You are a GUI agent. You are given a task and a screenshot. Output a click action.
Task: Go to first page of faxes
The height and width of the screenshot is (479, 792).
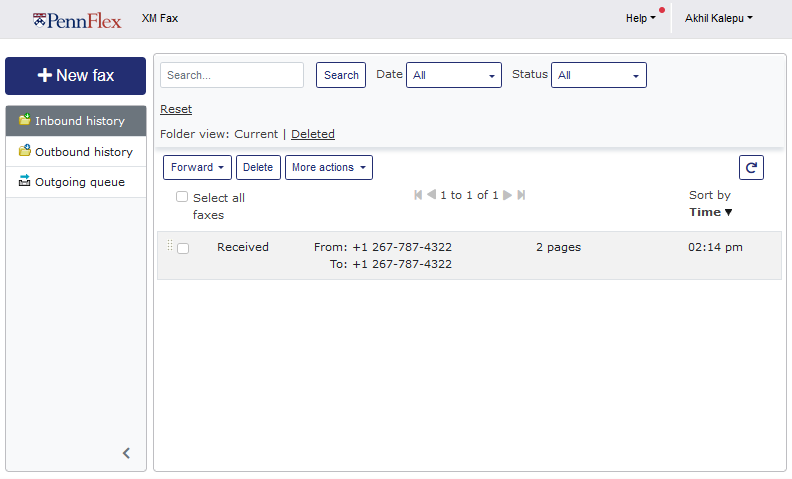(x=418, y=195)
